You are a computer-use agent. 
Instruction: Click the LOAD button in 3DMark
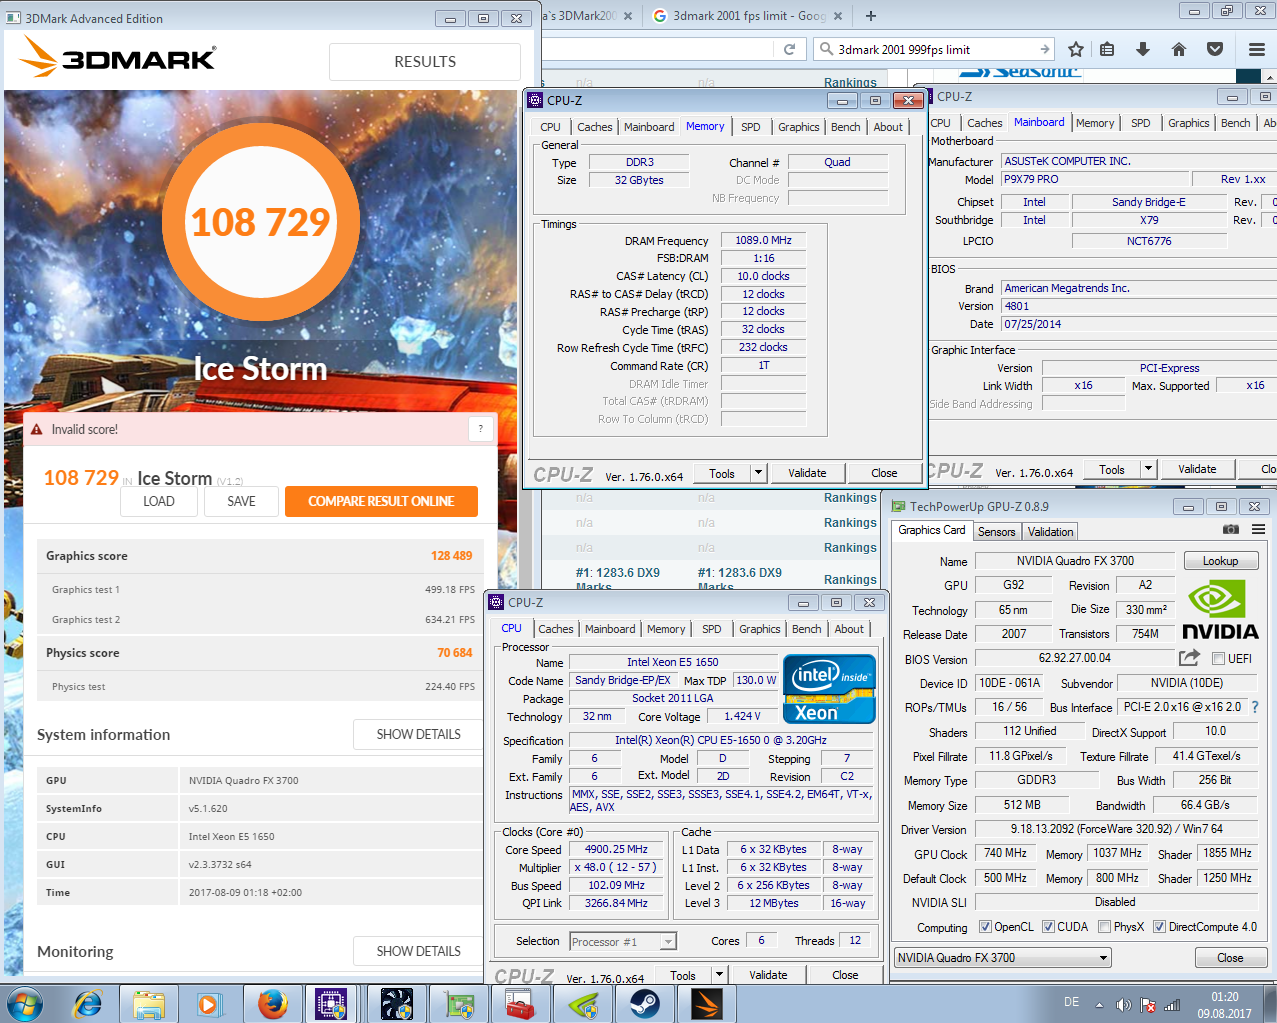click(159, 501)
